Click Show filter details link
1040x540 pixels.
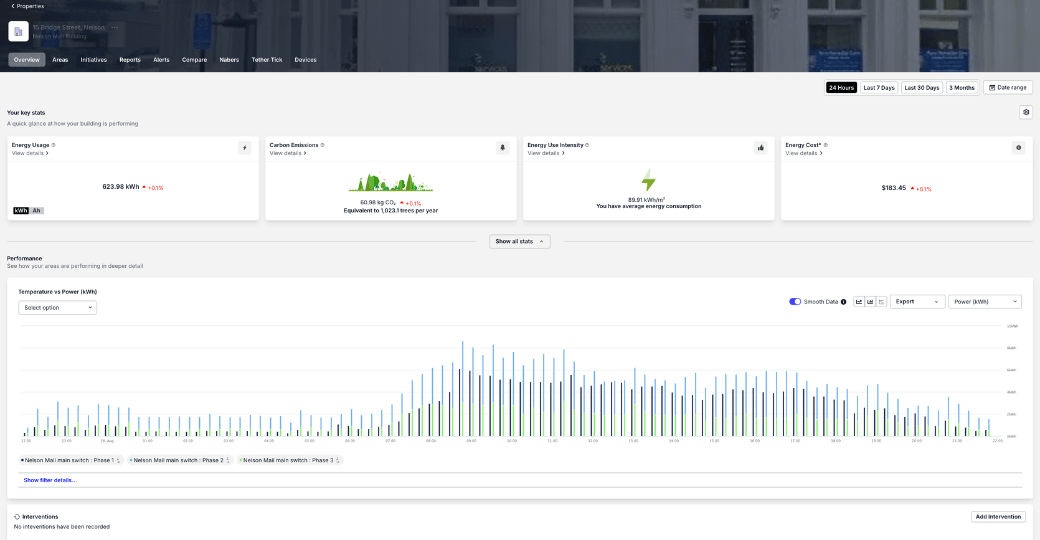[49, 480]
